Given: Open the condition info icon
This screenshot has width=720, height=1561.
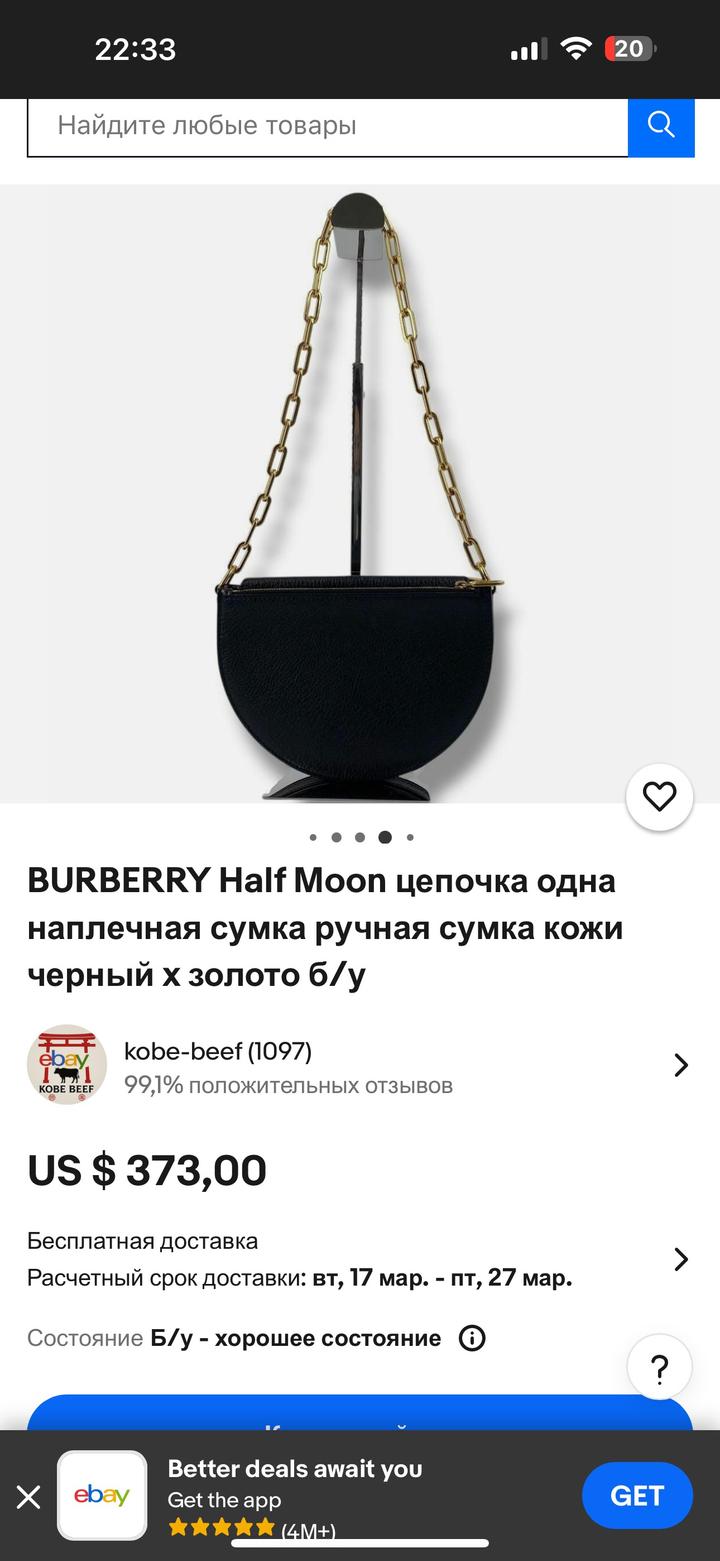Looking at the screenshot, I should 472,1338.
